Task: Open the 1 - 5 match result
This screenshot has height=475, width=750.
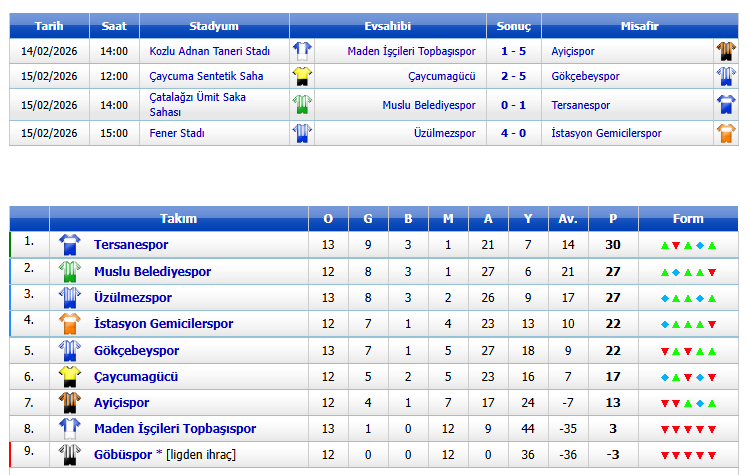Action: 514,51
